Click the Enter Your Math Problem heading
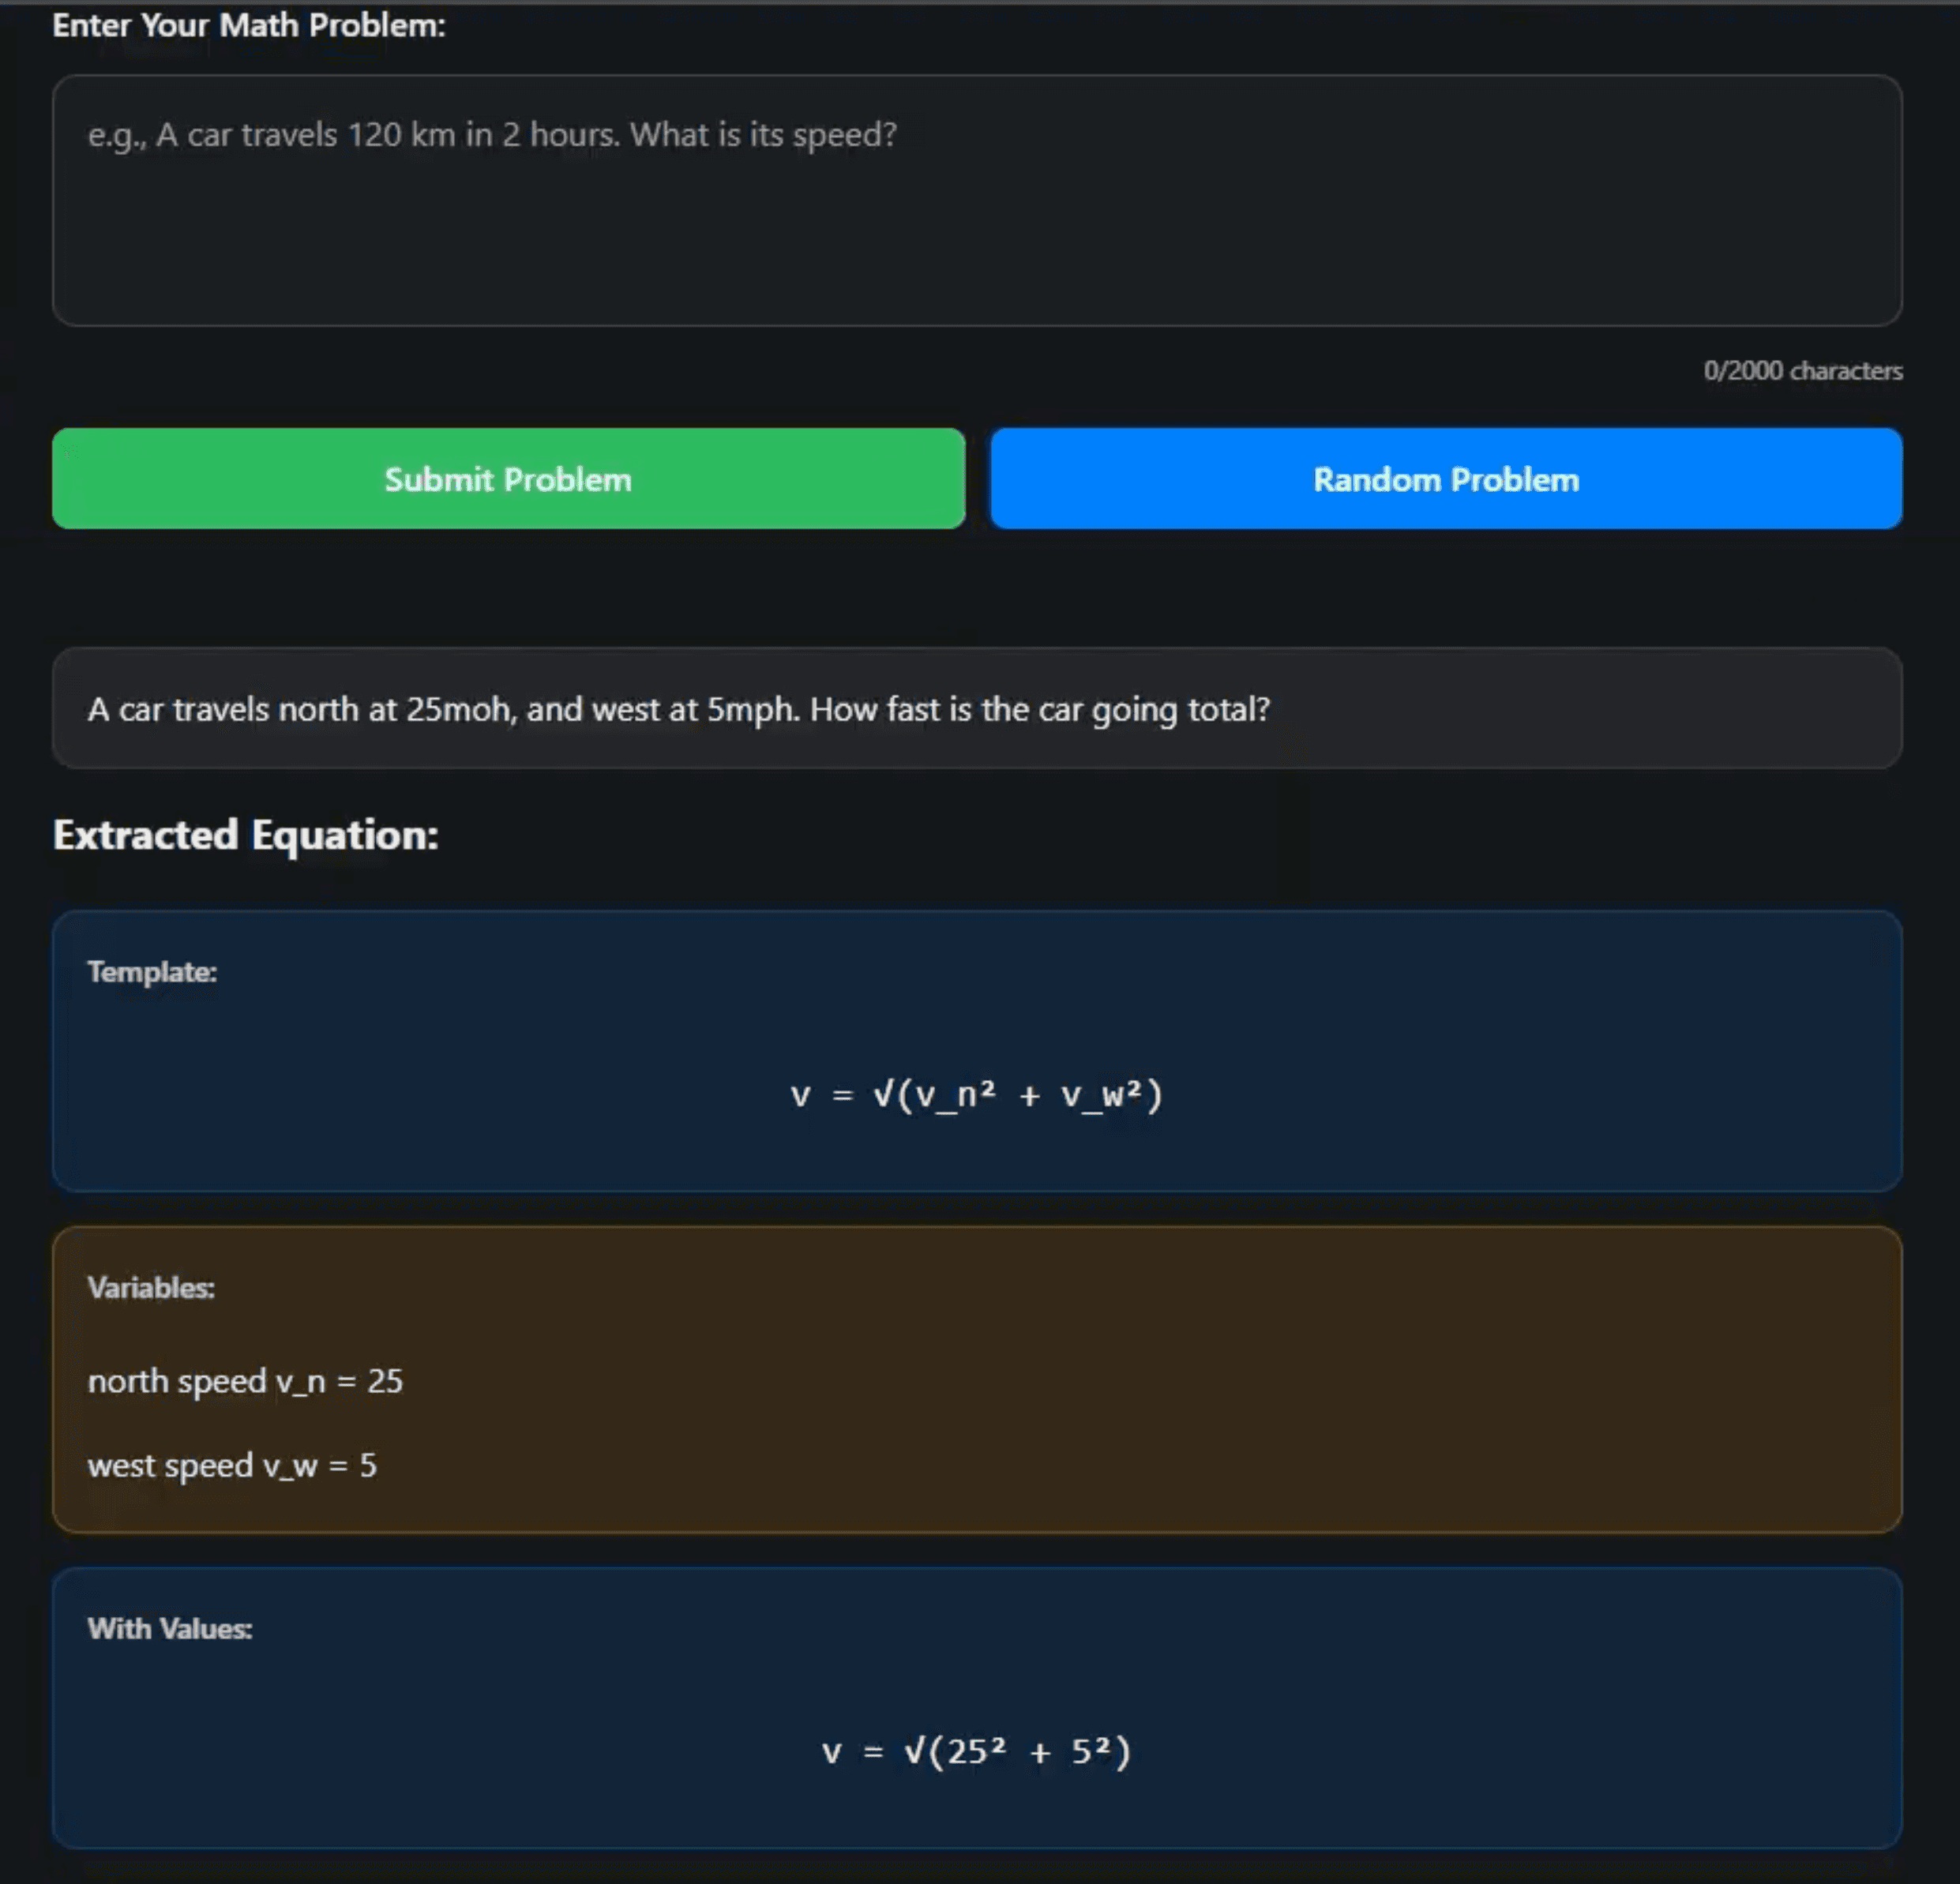Image resolution: width=1960 pixels, height=1884 pixels. tap(248, 25)
